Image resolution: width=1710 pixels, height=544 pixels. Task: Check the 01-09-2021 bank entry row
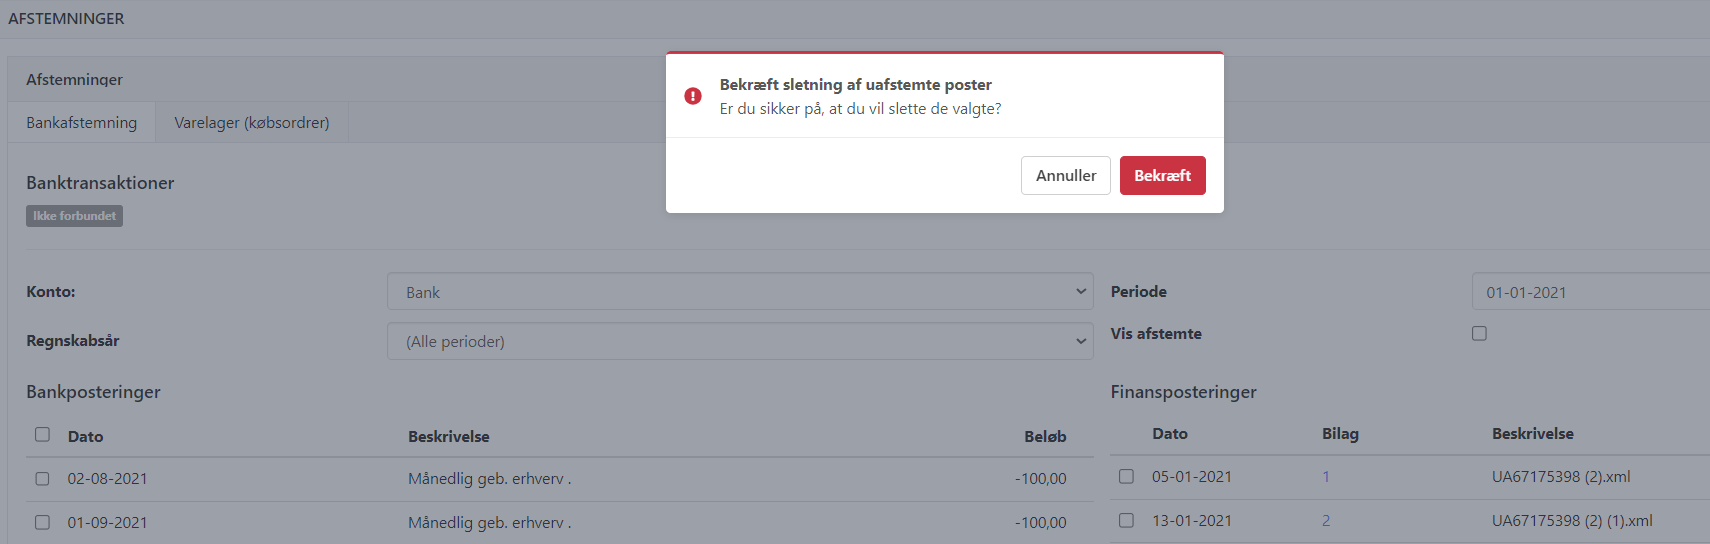pos(42,522)
